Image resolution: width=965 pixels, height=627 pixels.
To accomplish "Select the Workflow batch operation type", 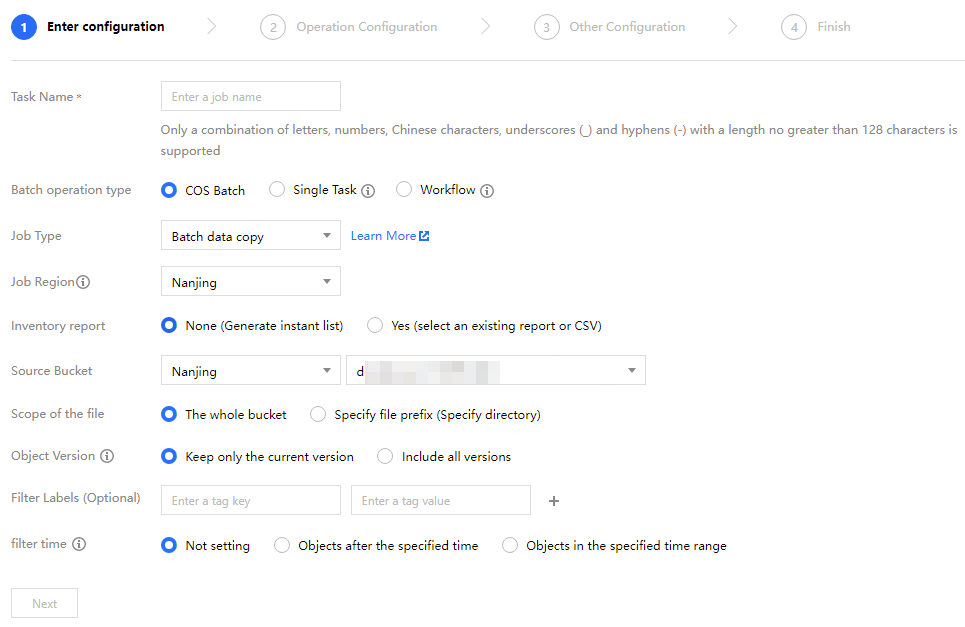I will (x=404, y=190).
